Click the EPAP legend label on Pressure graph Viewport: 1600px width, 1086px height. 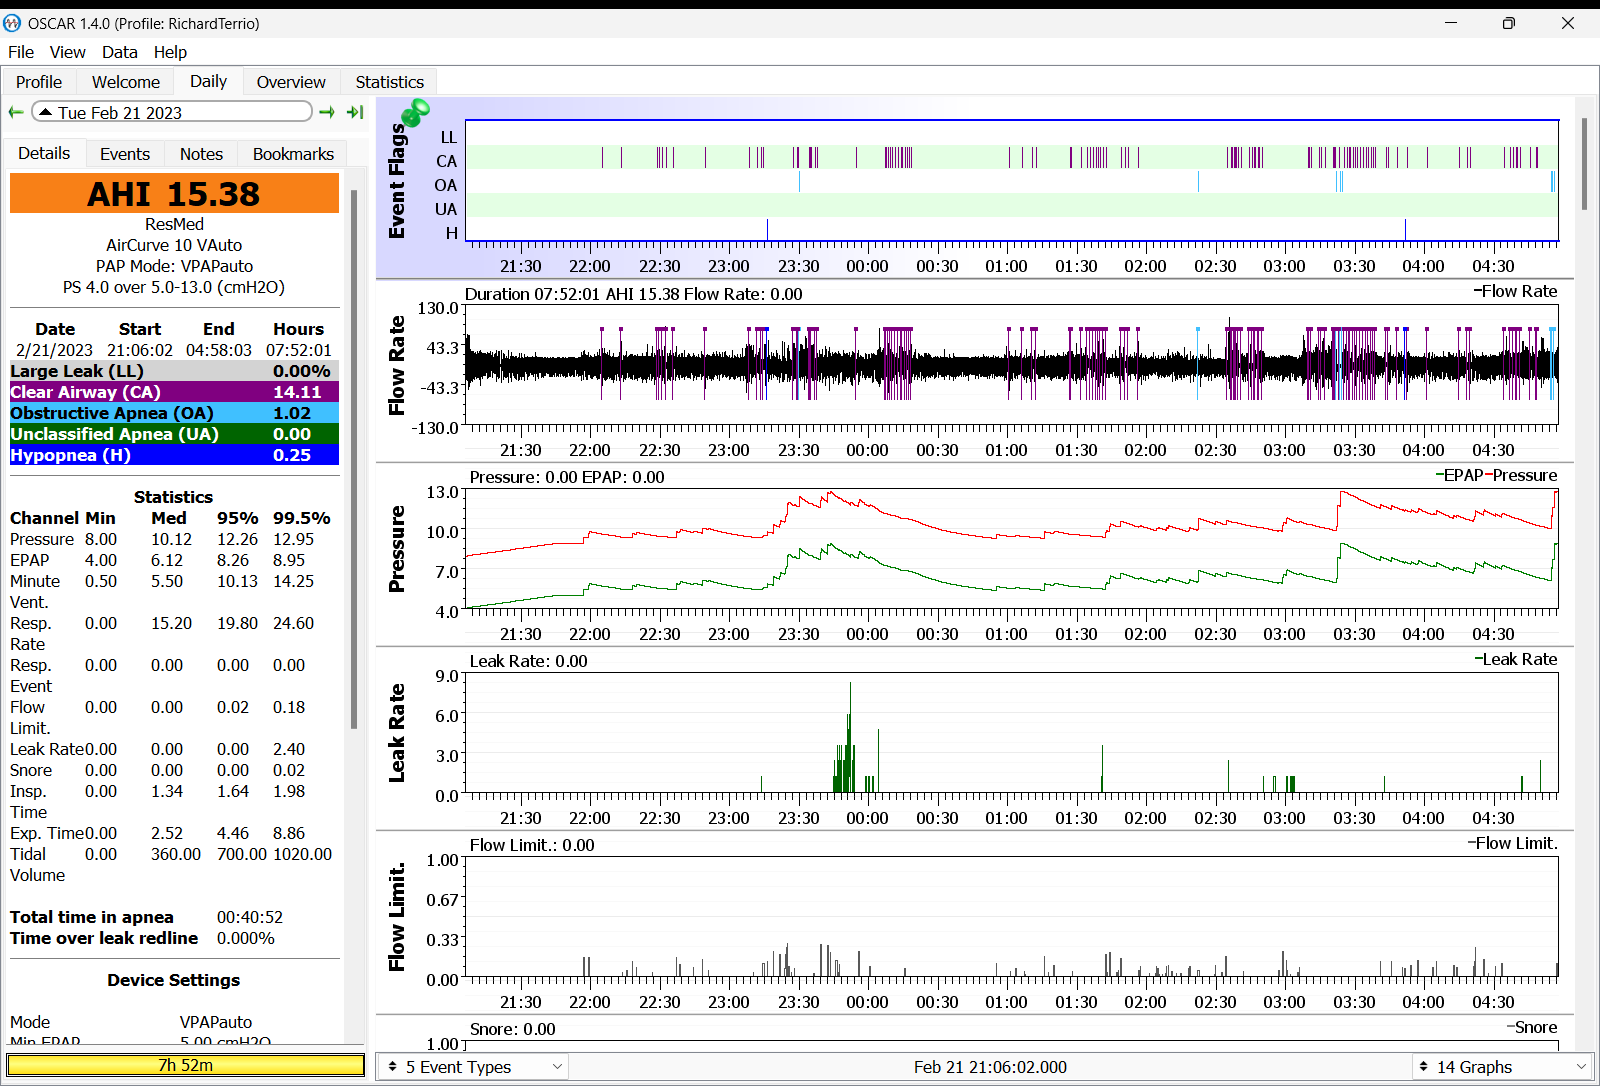click(x=1460, y=475)
